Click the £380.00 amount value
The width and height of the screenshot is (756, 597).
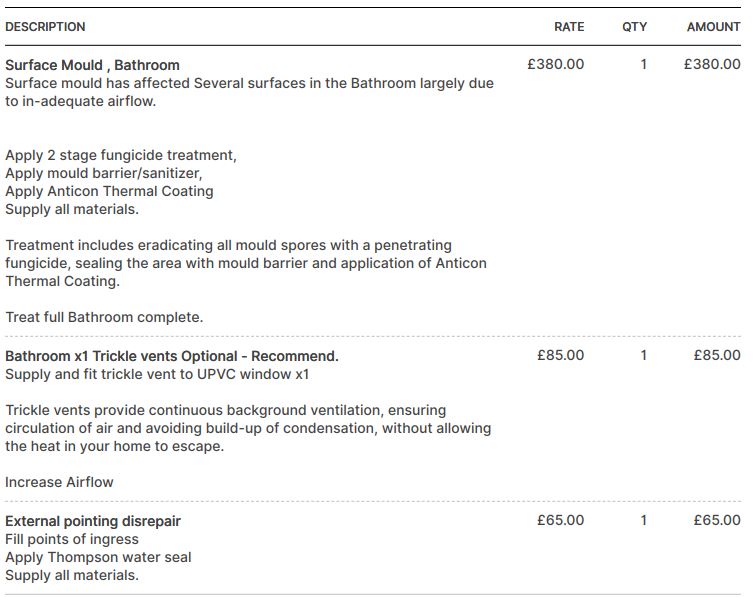point(712,64)
